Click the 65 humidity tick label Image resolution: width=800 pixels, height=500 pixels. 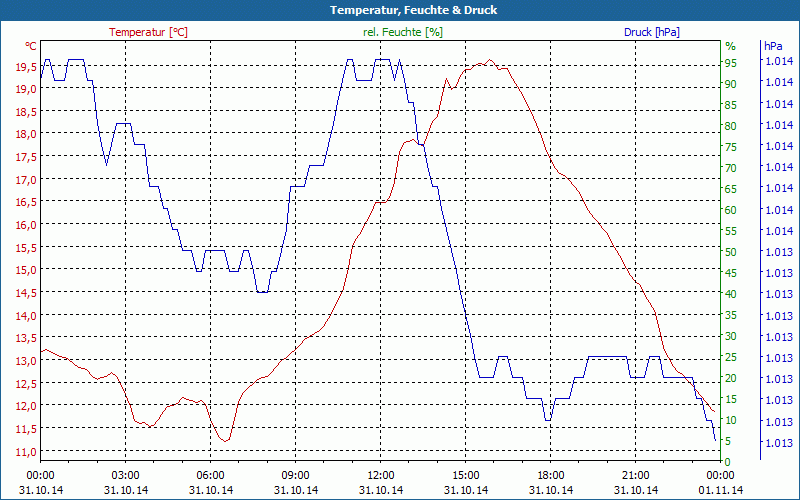click(731, 189)
